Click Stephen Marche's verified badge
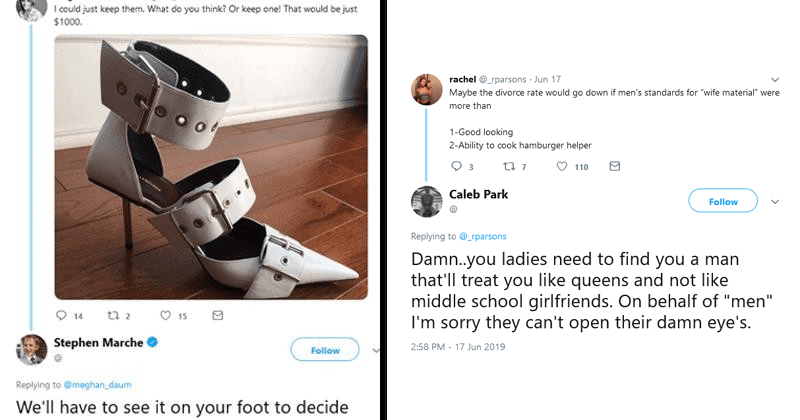This screenshot has height=420, width=800. click(x=155, y=343)
